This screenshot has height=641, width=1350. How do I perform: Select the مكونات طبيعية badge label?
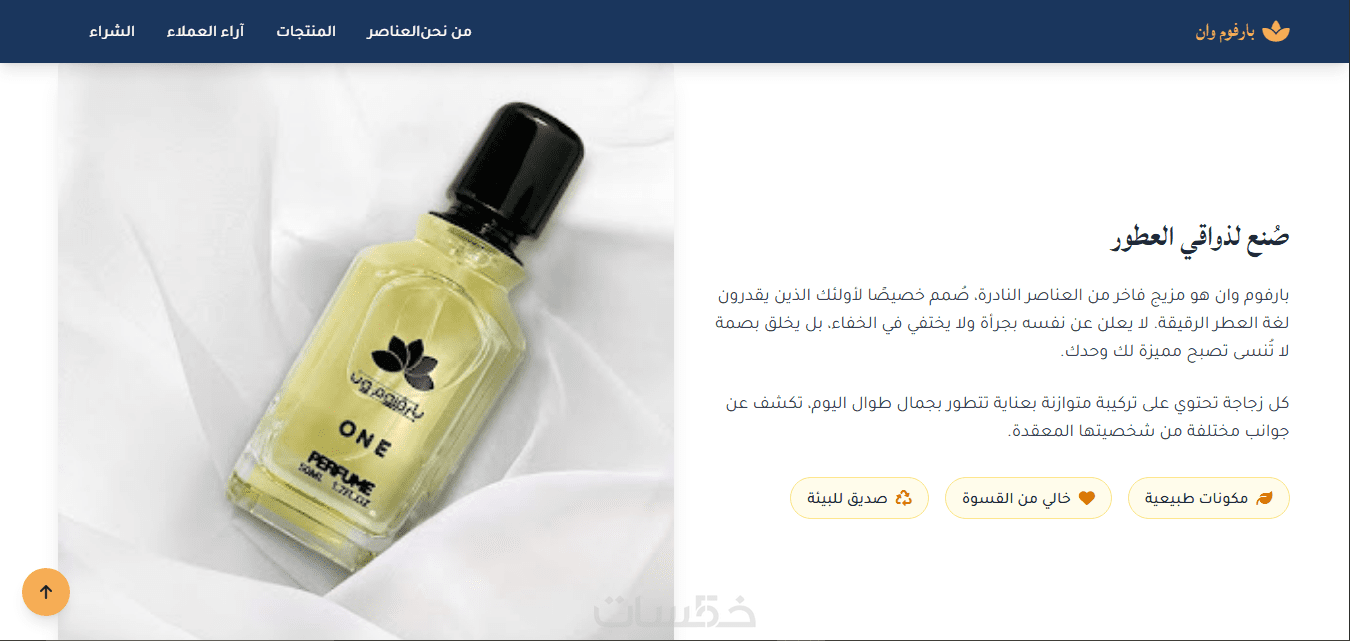[x=1197, y=498]
